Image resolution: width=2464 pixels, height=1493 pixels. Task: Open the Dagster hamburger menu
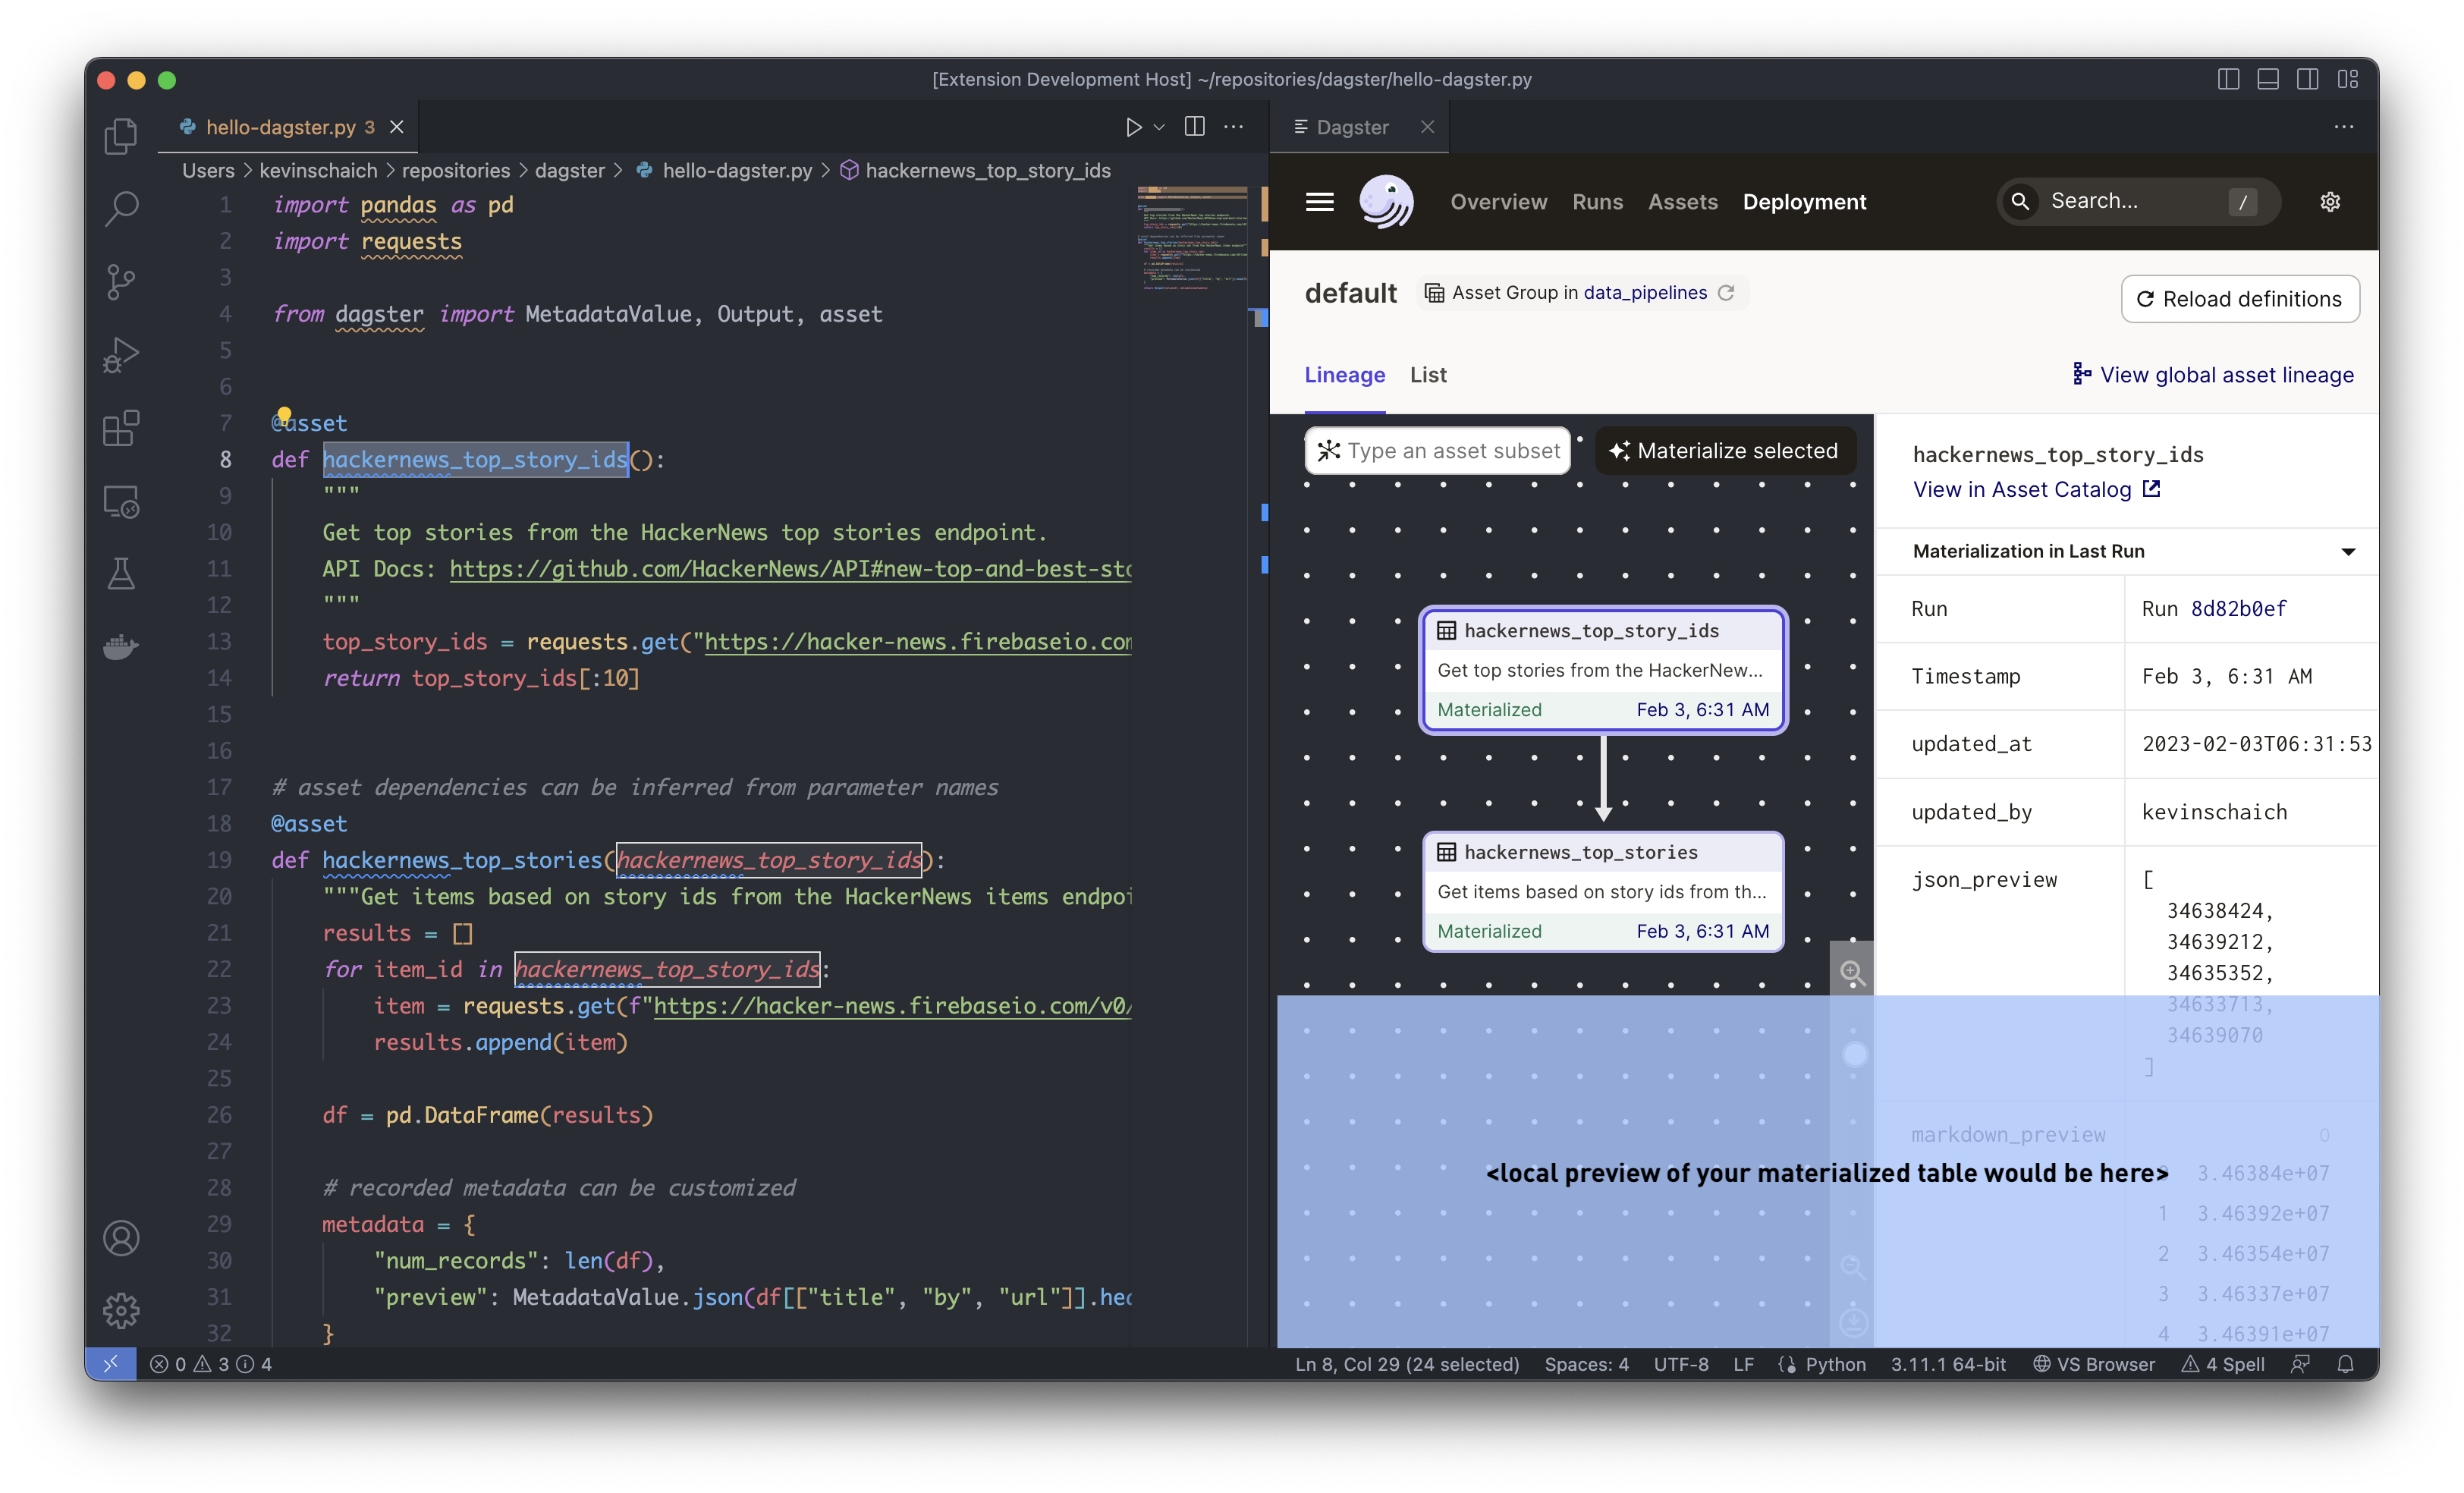pyautogui.click(x=1319, y=201)
